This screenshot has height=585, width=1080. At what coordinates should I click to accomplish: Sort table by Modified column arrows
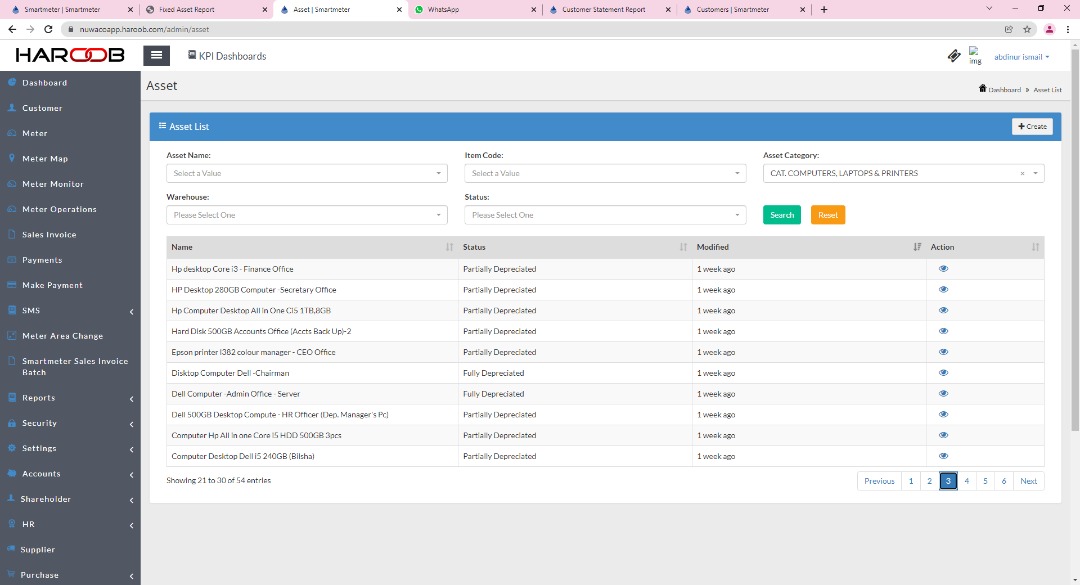click(917, 247)
